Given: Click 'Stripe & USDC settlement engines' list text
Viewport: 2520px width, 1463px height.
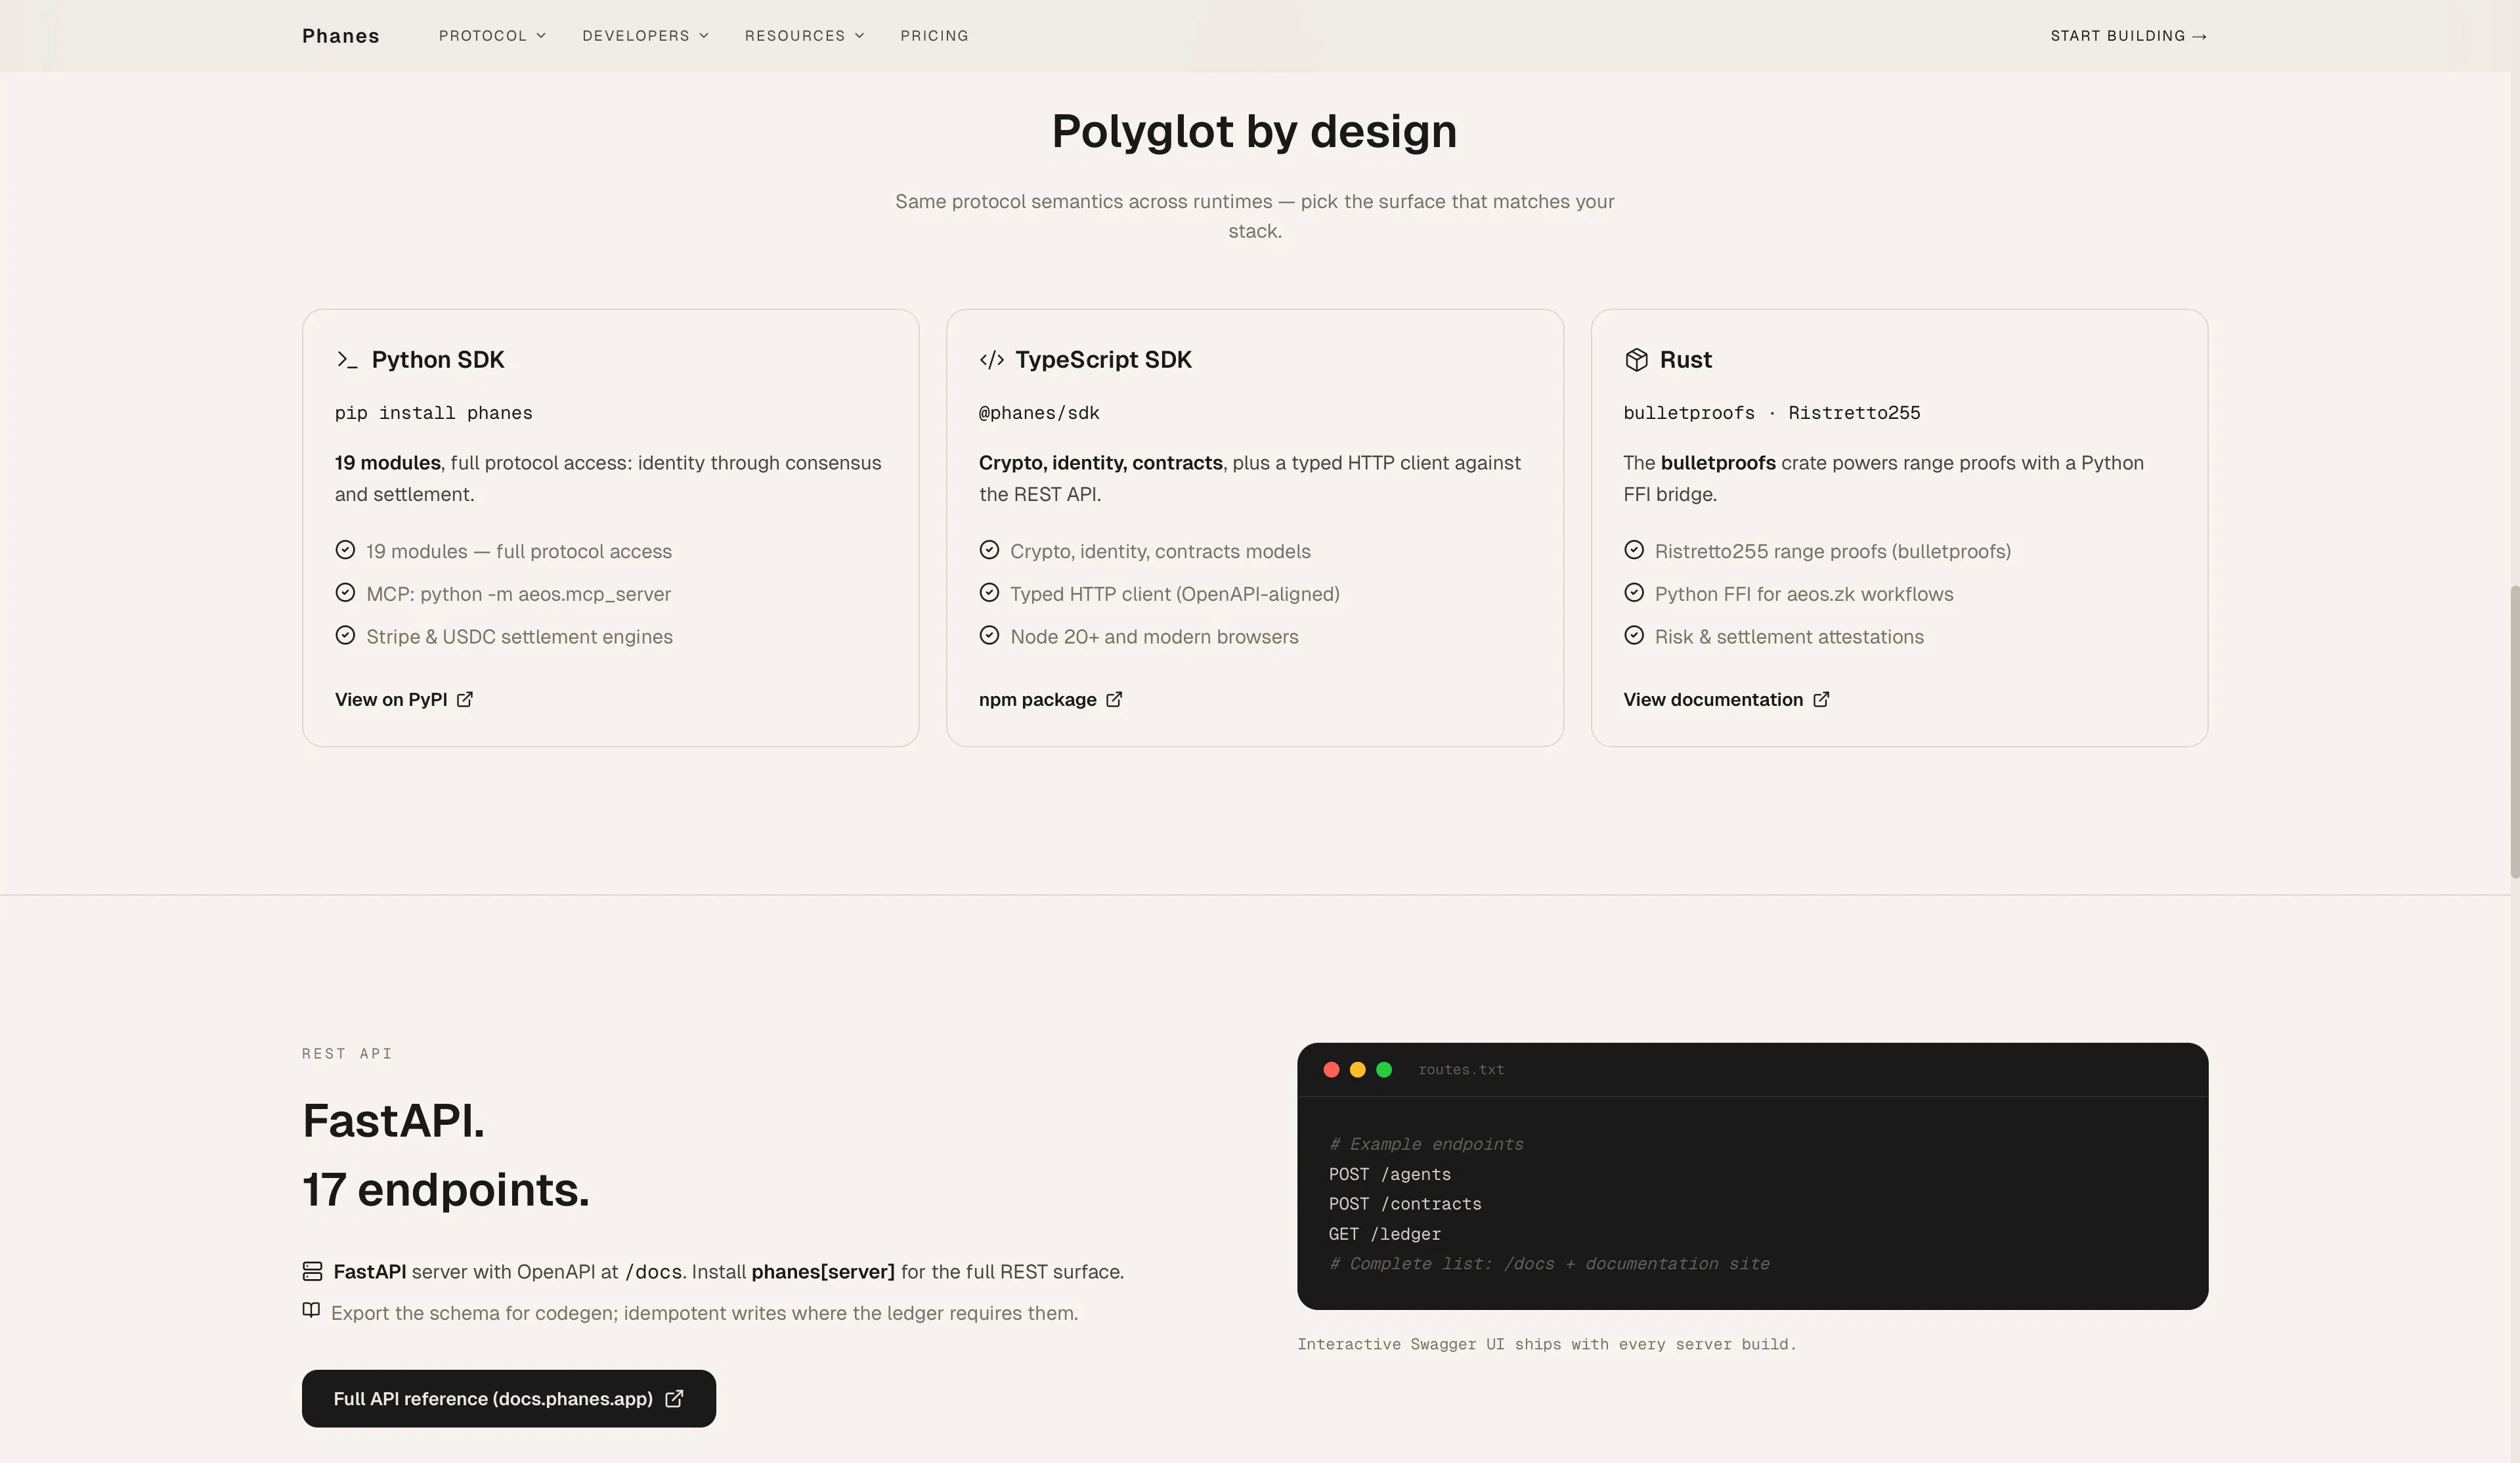Looking at the screenshot, I should point(519,636).
